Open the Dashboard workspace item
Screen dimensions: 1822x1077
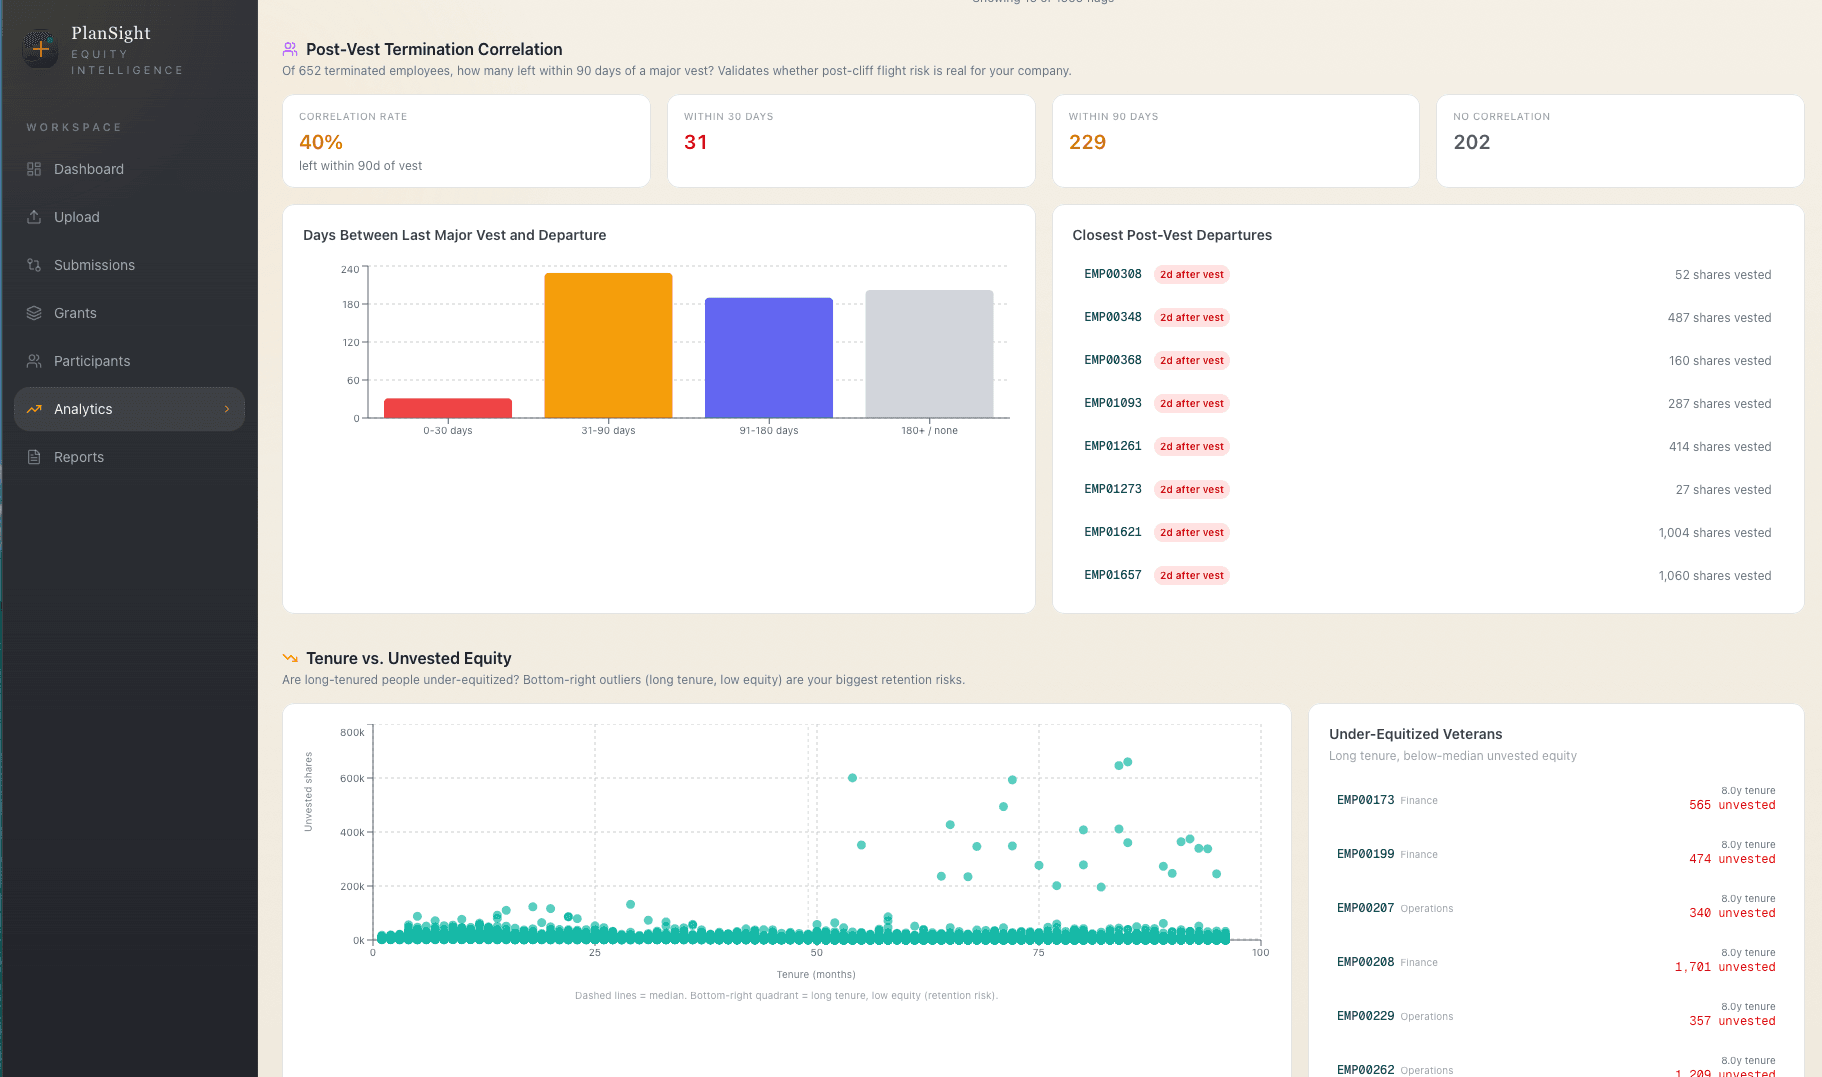89,169
